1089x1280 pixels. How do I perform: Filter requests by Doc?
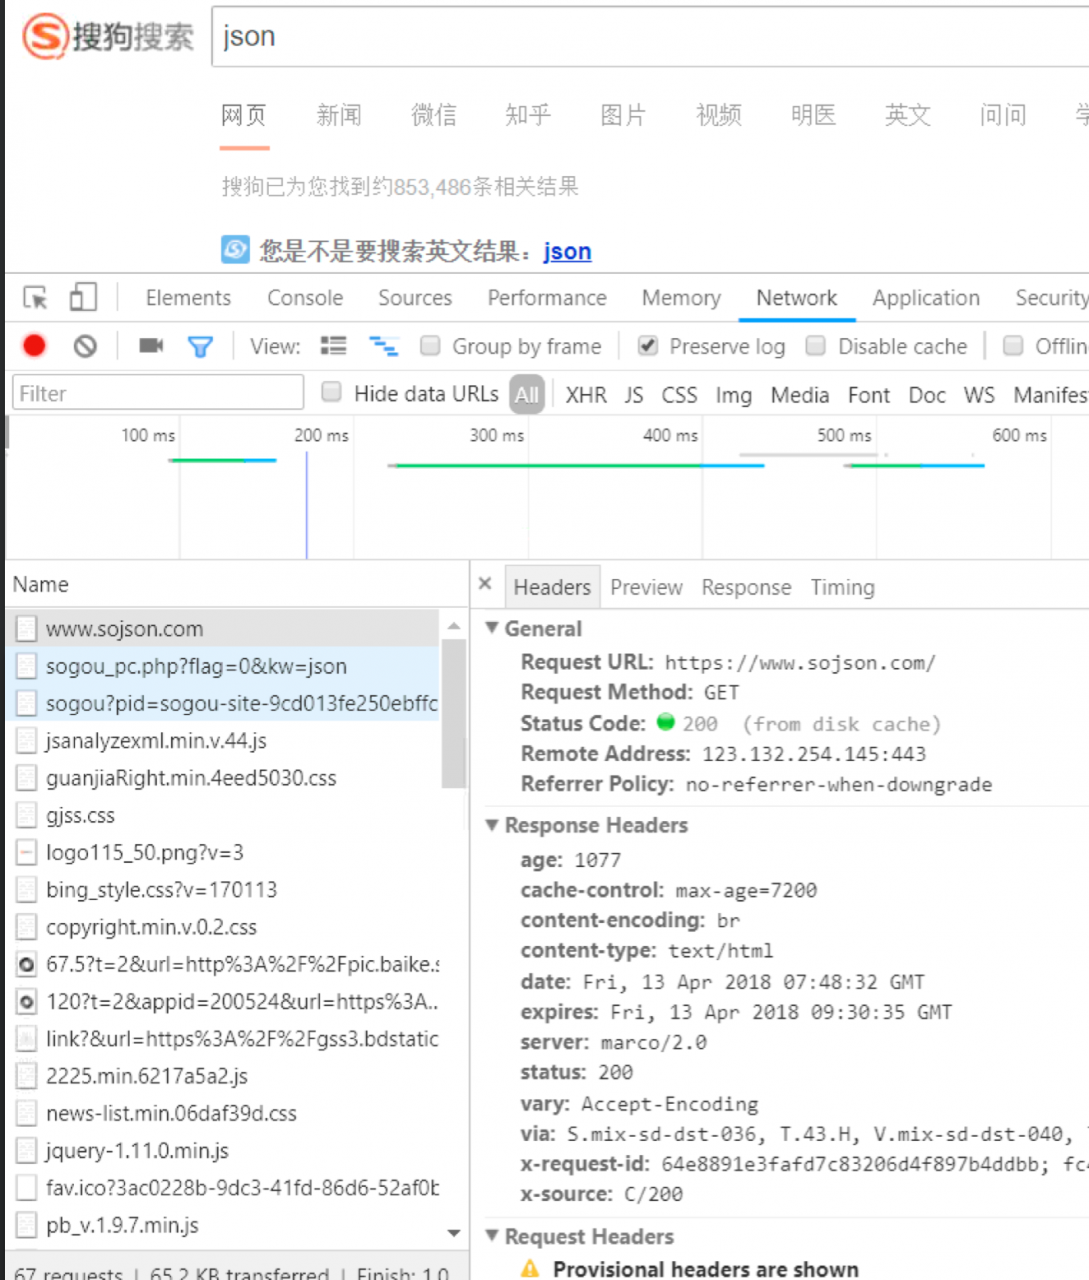click(927, 395)
